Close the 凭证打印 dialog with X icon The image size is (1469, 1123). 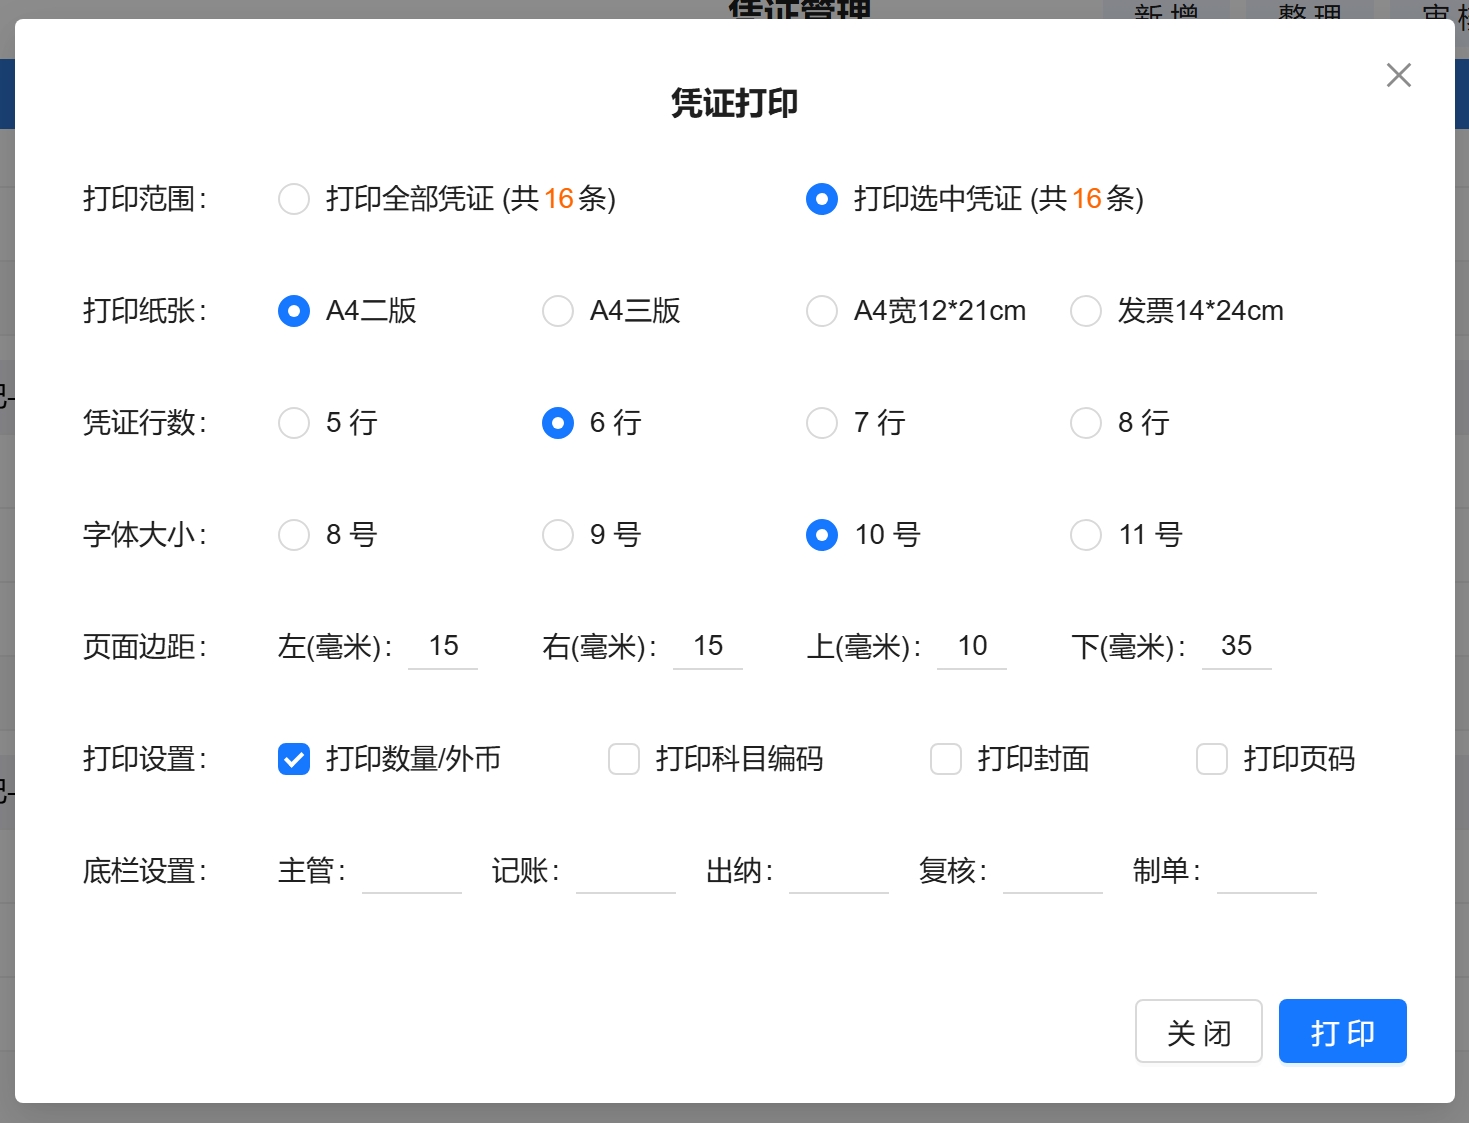point(1398,75)
